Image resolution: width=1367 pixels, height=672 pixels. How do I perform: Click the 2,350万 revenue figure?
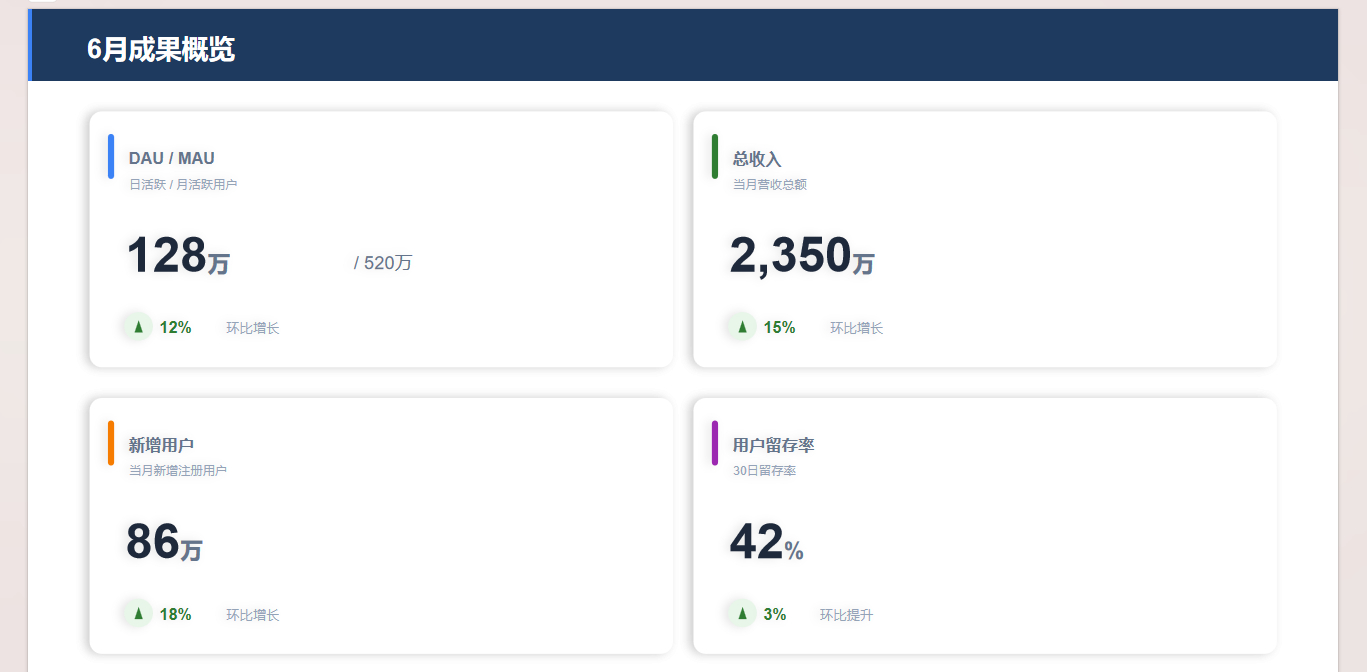click(x=802, y=255)
